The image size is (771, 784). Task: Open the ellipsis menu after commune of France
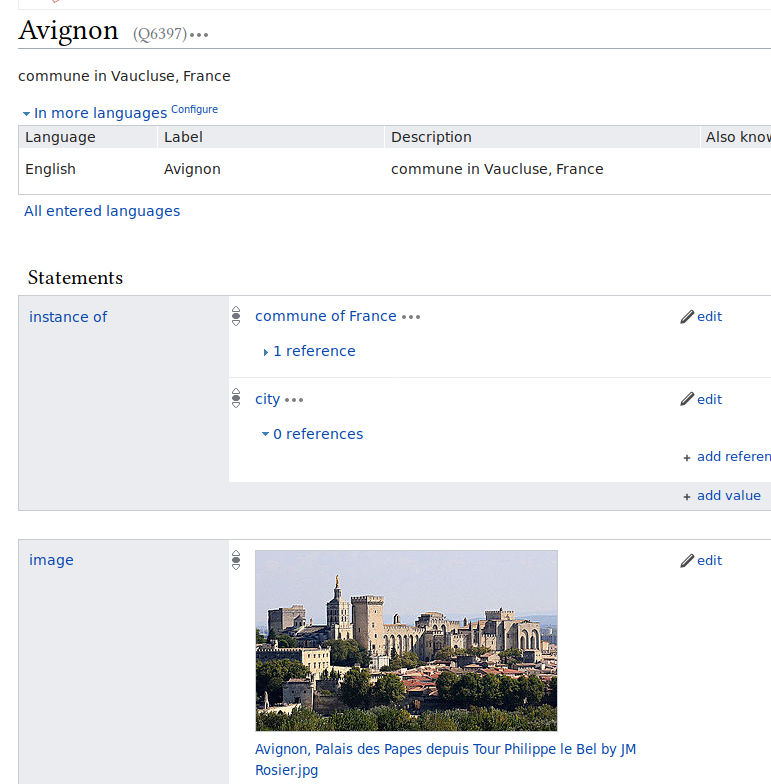point(411,317)
